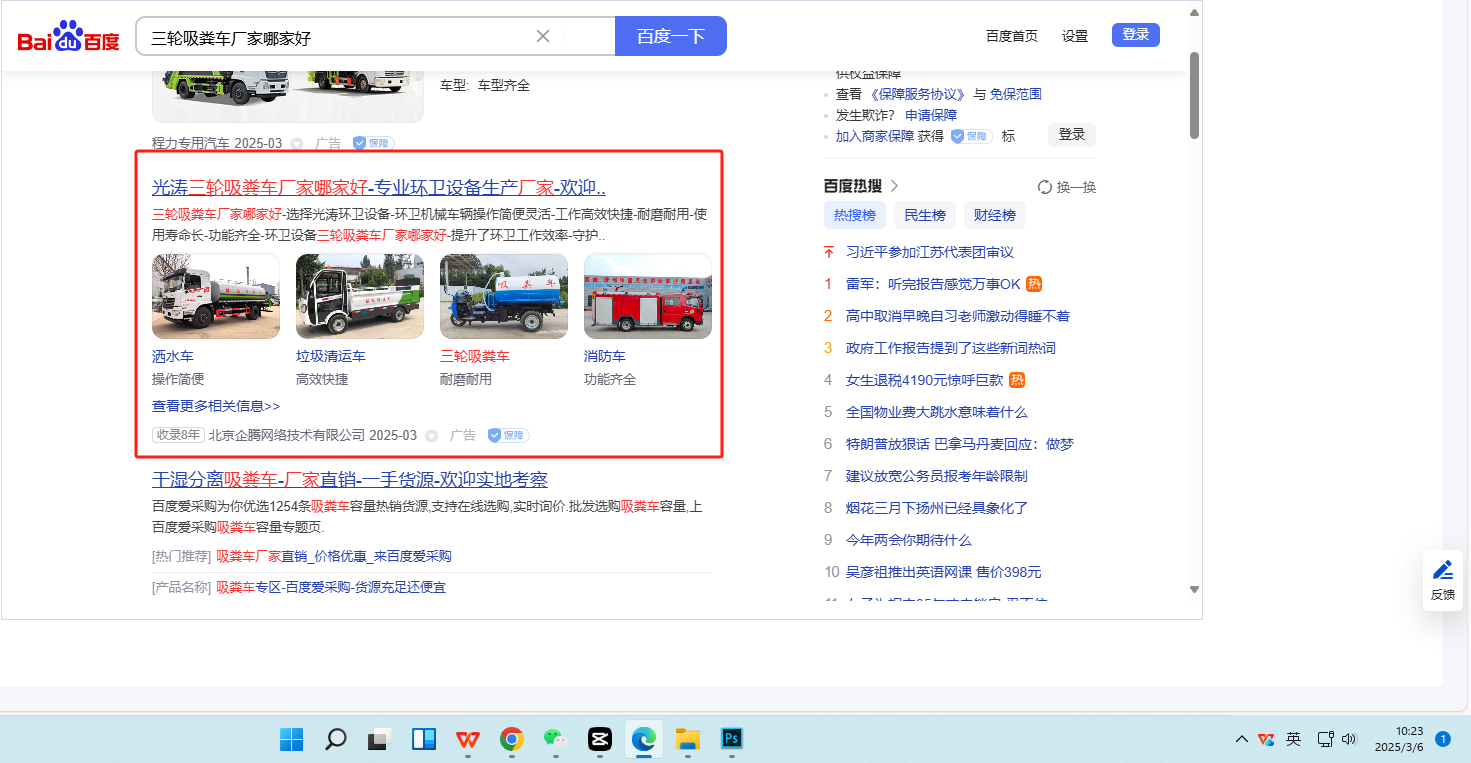
Task: Open Photoshop from the taskbar
Action: (x=732, y=739)
